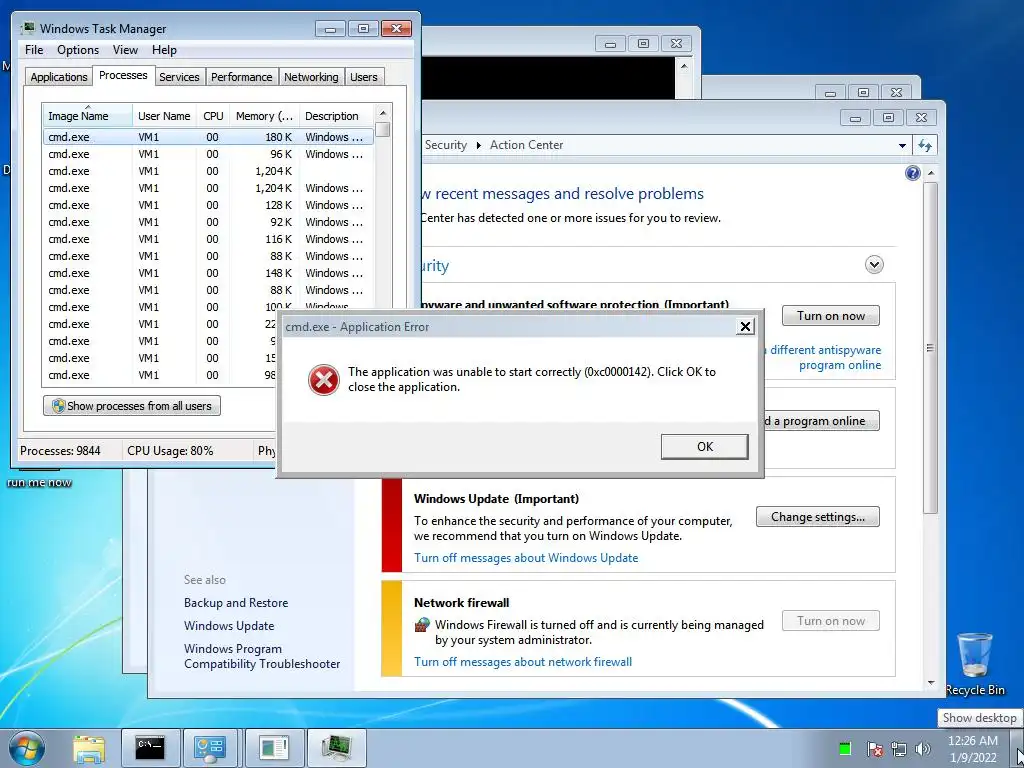
Task: Close the Application Error dialog with X
Action: pos(745,327)
